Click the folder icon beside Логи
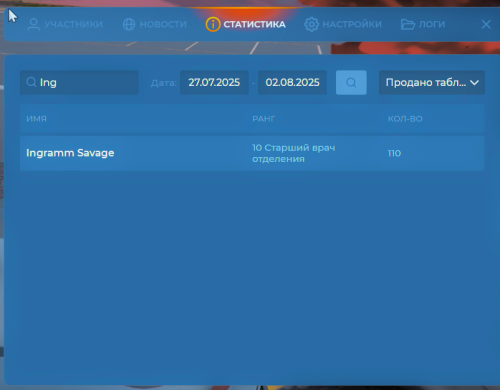This screenshot has width=500, height=390. (408, 24)
